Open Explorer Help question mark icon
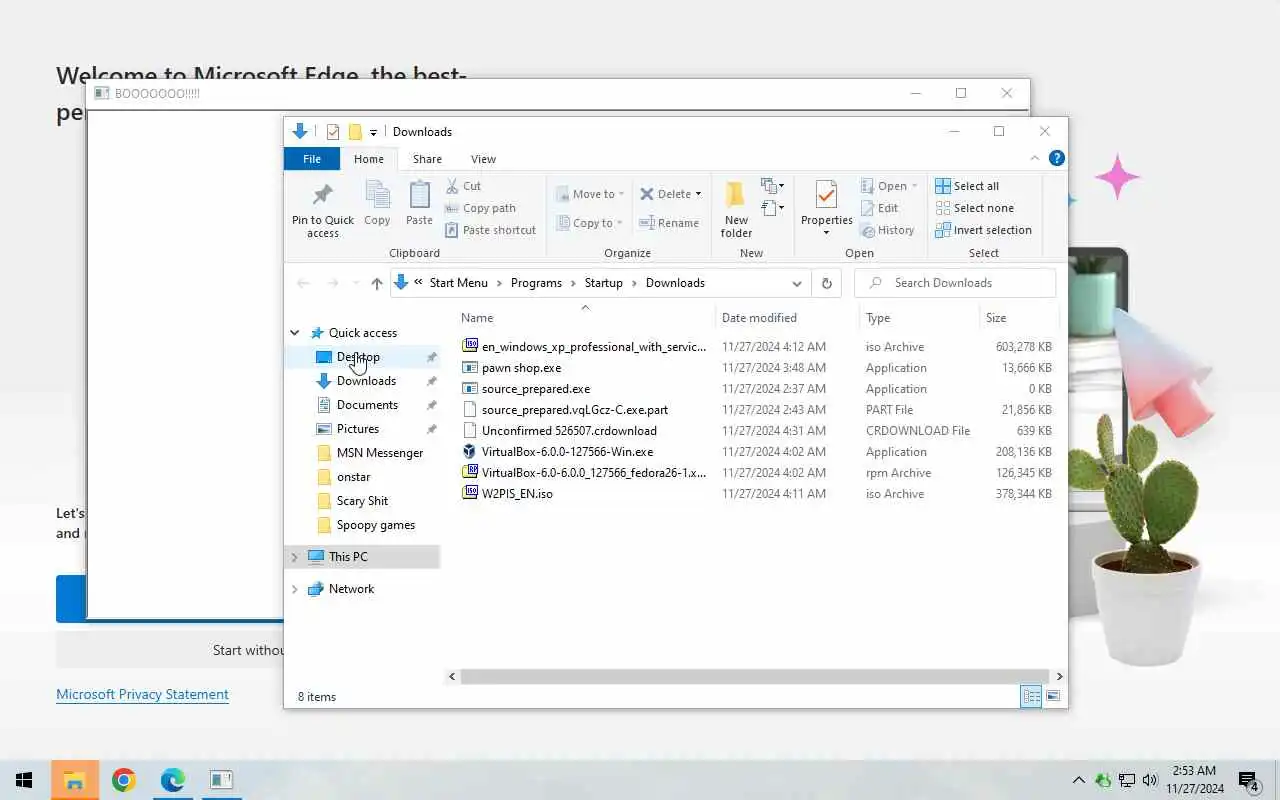 [x=1056, y=158]
